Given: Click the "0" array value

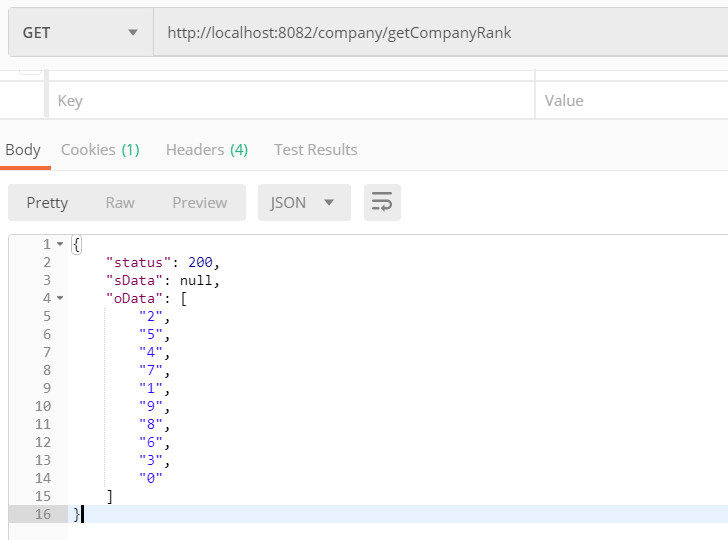Looking at the screenshot, I should (151, 478).
